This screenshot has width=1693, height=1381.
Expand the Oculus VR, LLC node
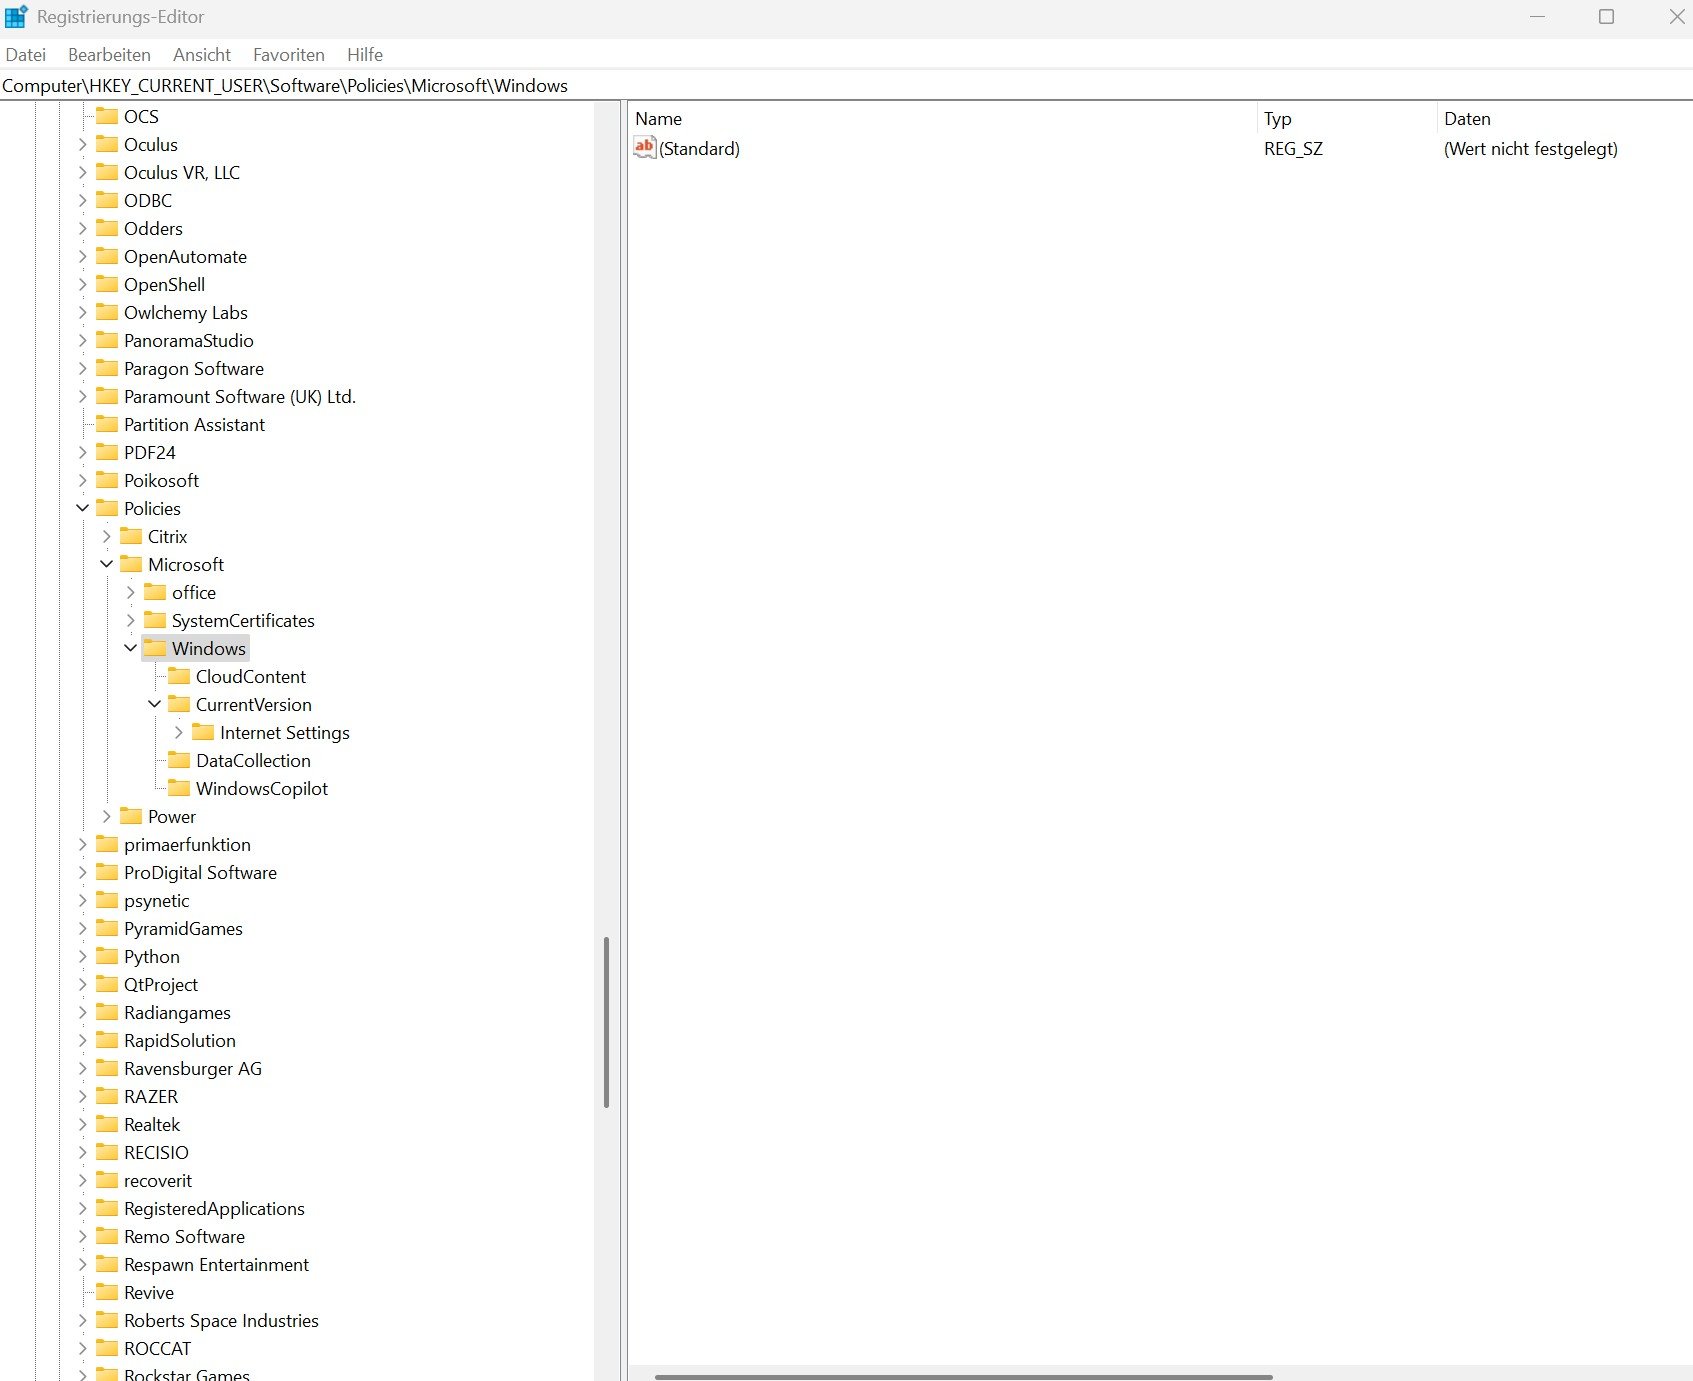(83, 172)
